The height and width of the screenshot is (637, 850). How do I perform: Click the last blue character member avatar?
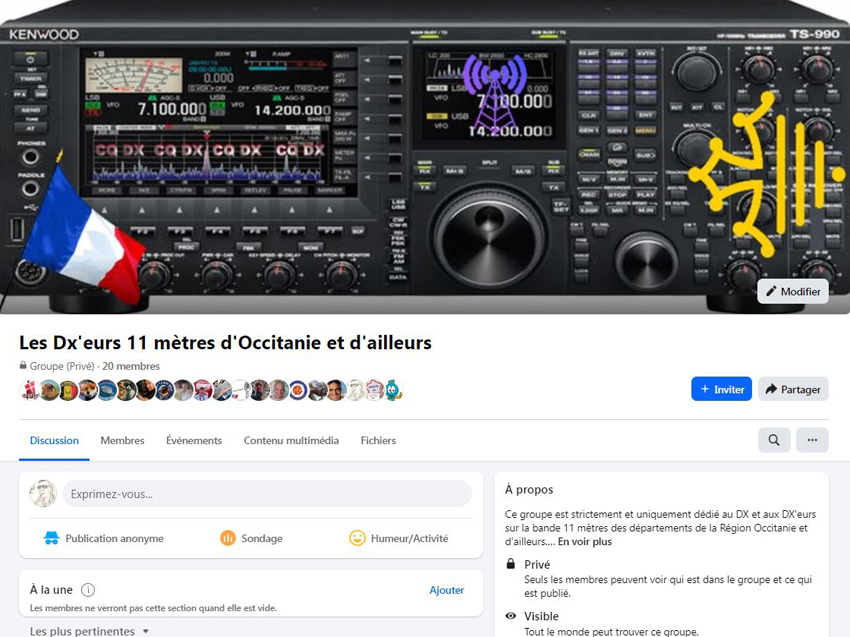pyautogui.click(x=394, y=390)
